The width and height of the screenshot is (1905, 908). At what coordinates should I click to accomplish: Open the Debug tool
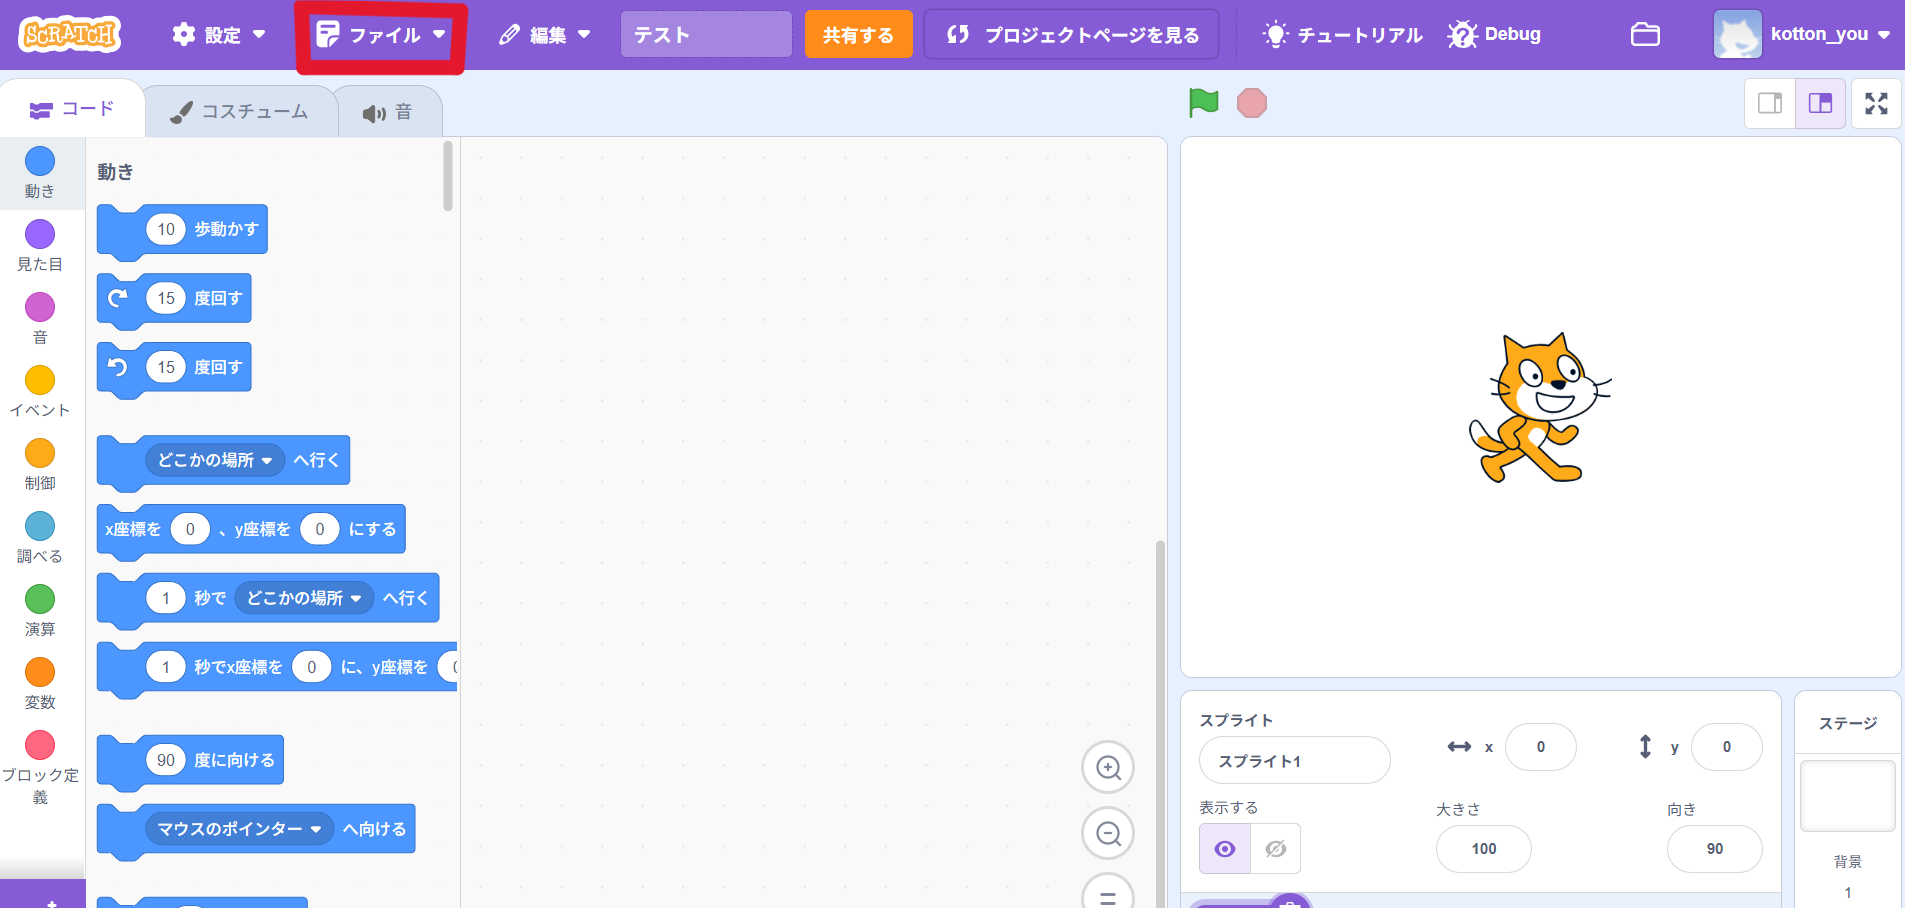click(x=1494, y=35)
